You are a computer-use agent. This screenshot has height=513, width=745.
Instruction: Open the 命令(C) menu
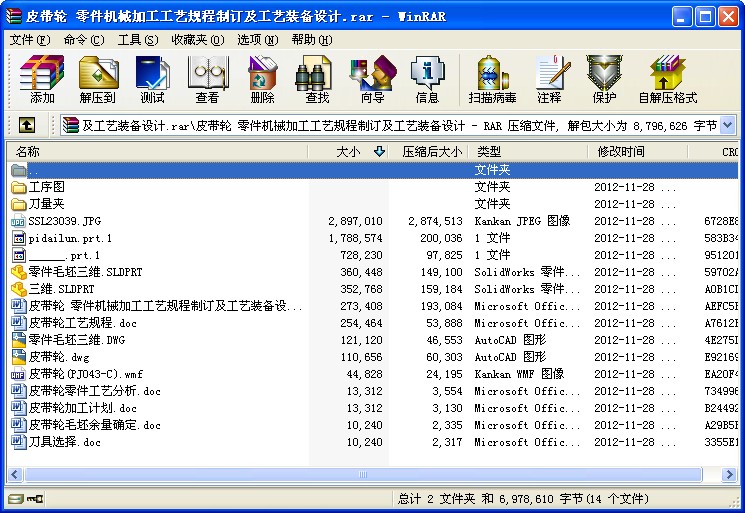click(84, 40)
